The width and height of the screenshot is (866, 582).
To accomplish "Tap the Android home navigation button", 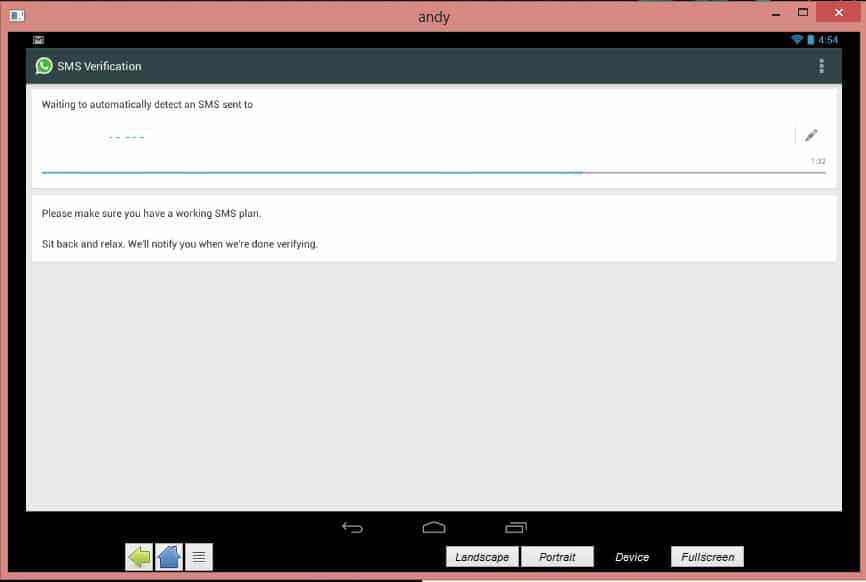I will 434,528.
